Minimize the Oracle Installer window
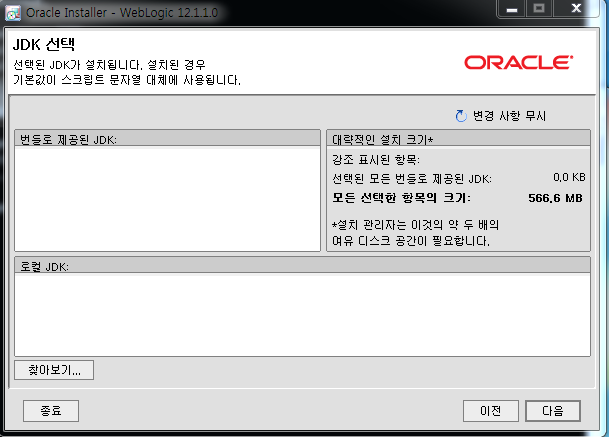 512,9
